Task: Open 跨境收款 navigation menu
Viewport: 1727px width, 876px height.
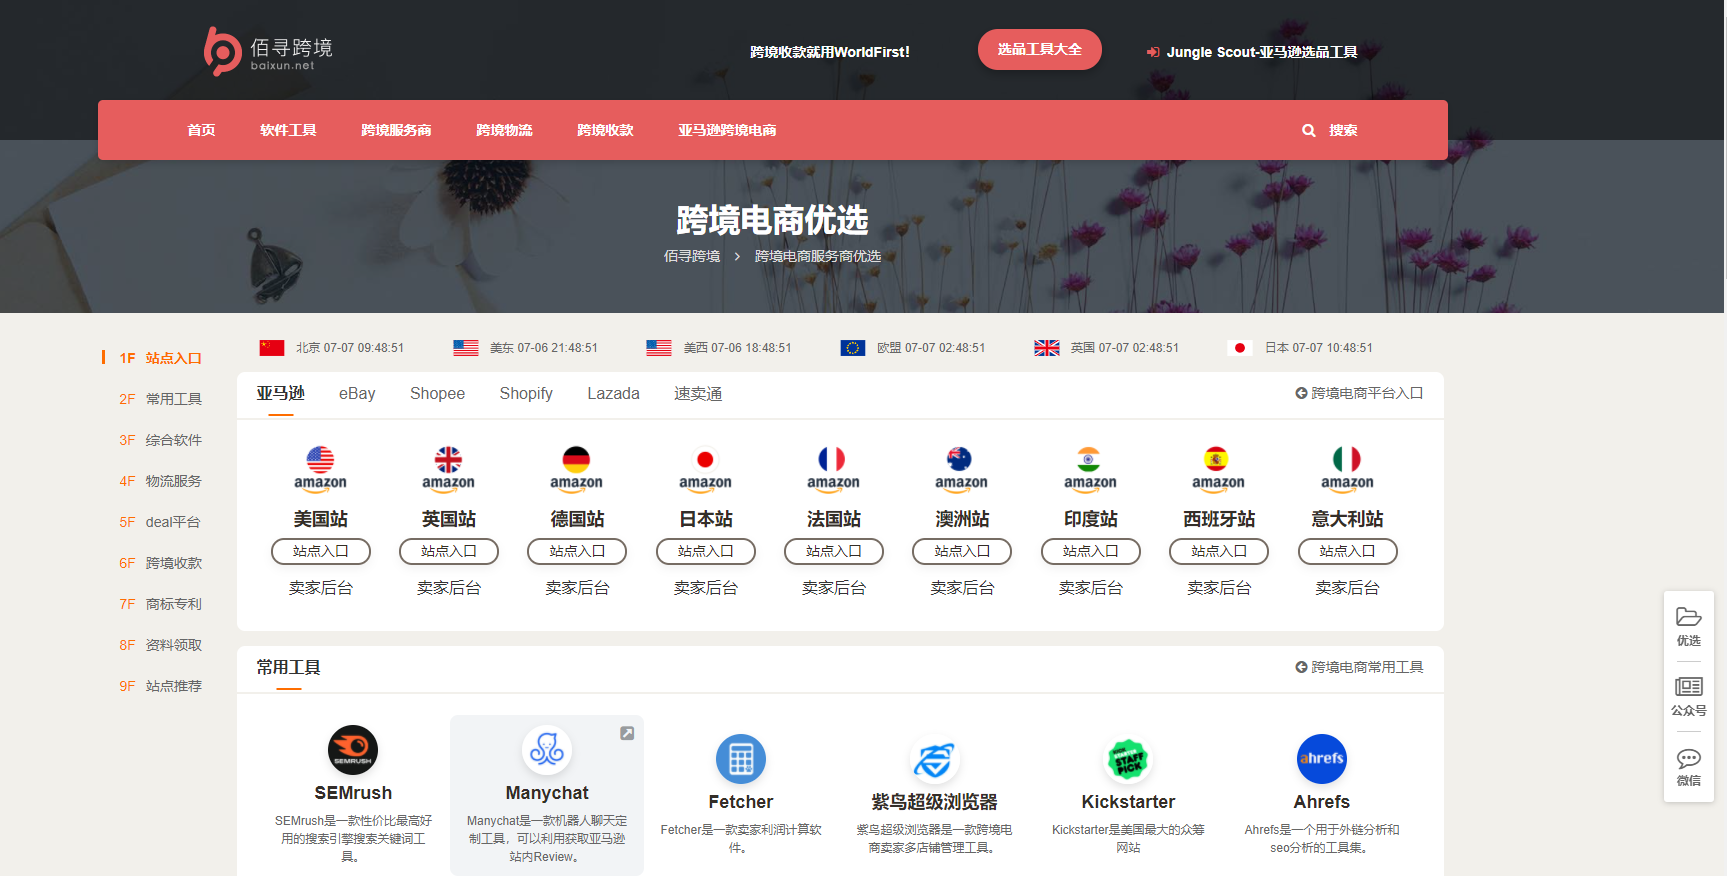Action: tap(605, 130)
